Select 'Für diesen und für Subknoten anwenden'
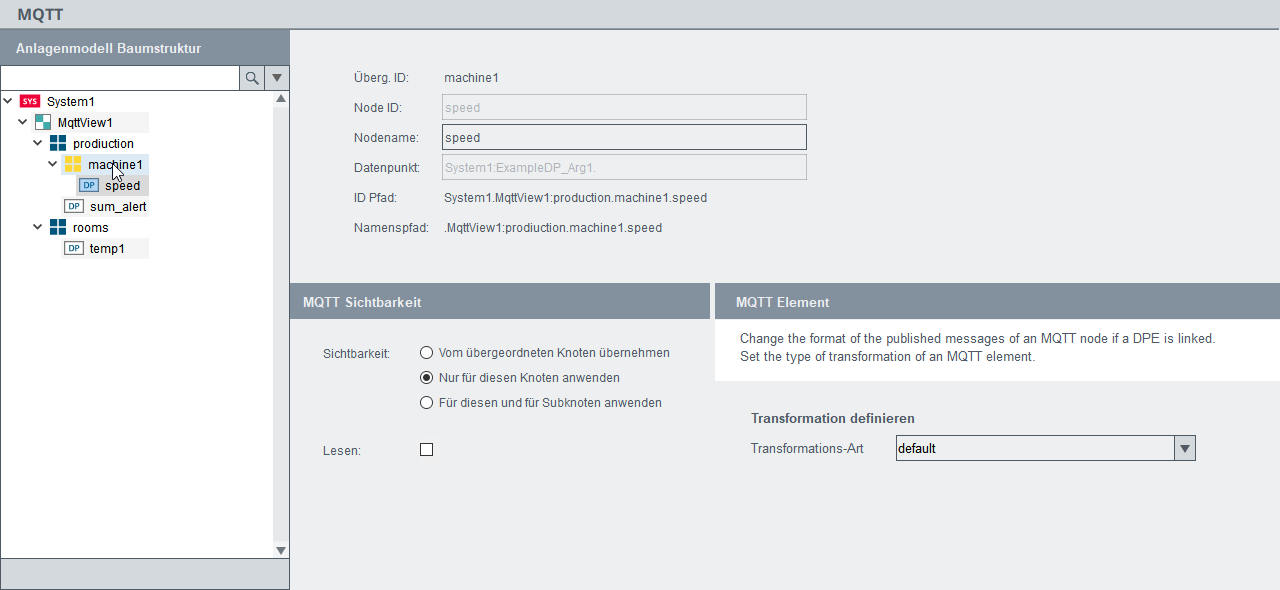Image resolution: width=1280 pixels, height=590 pixels. coord(426,402)
